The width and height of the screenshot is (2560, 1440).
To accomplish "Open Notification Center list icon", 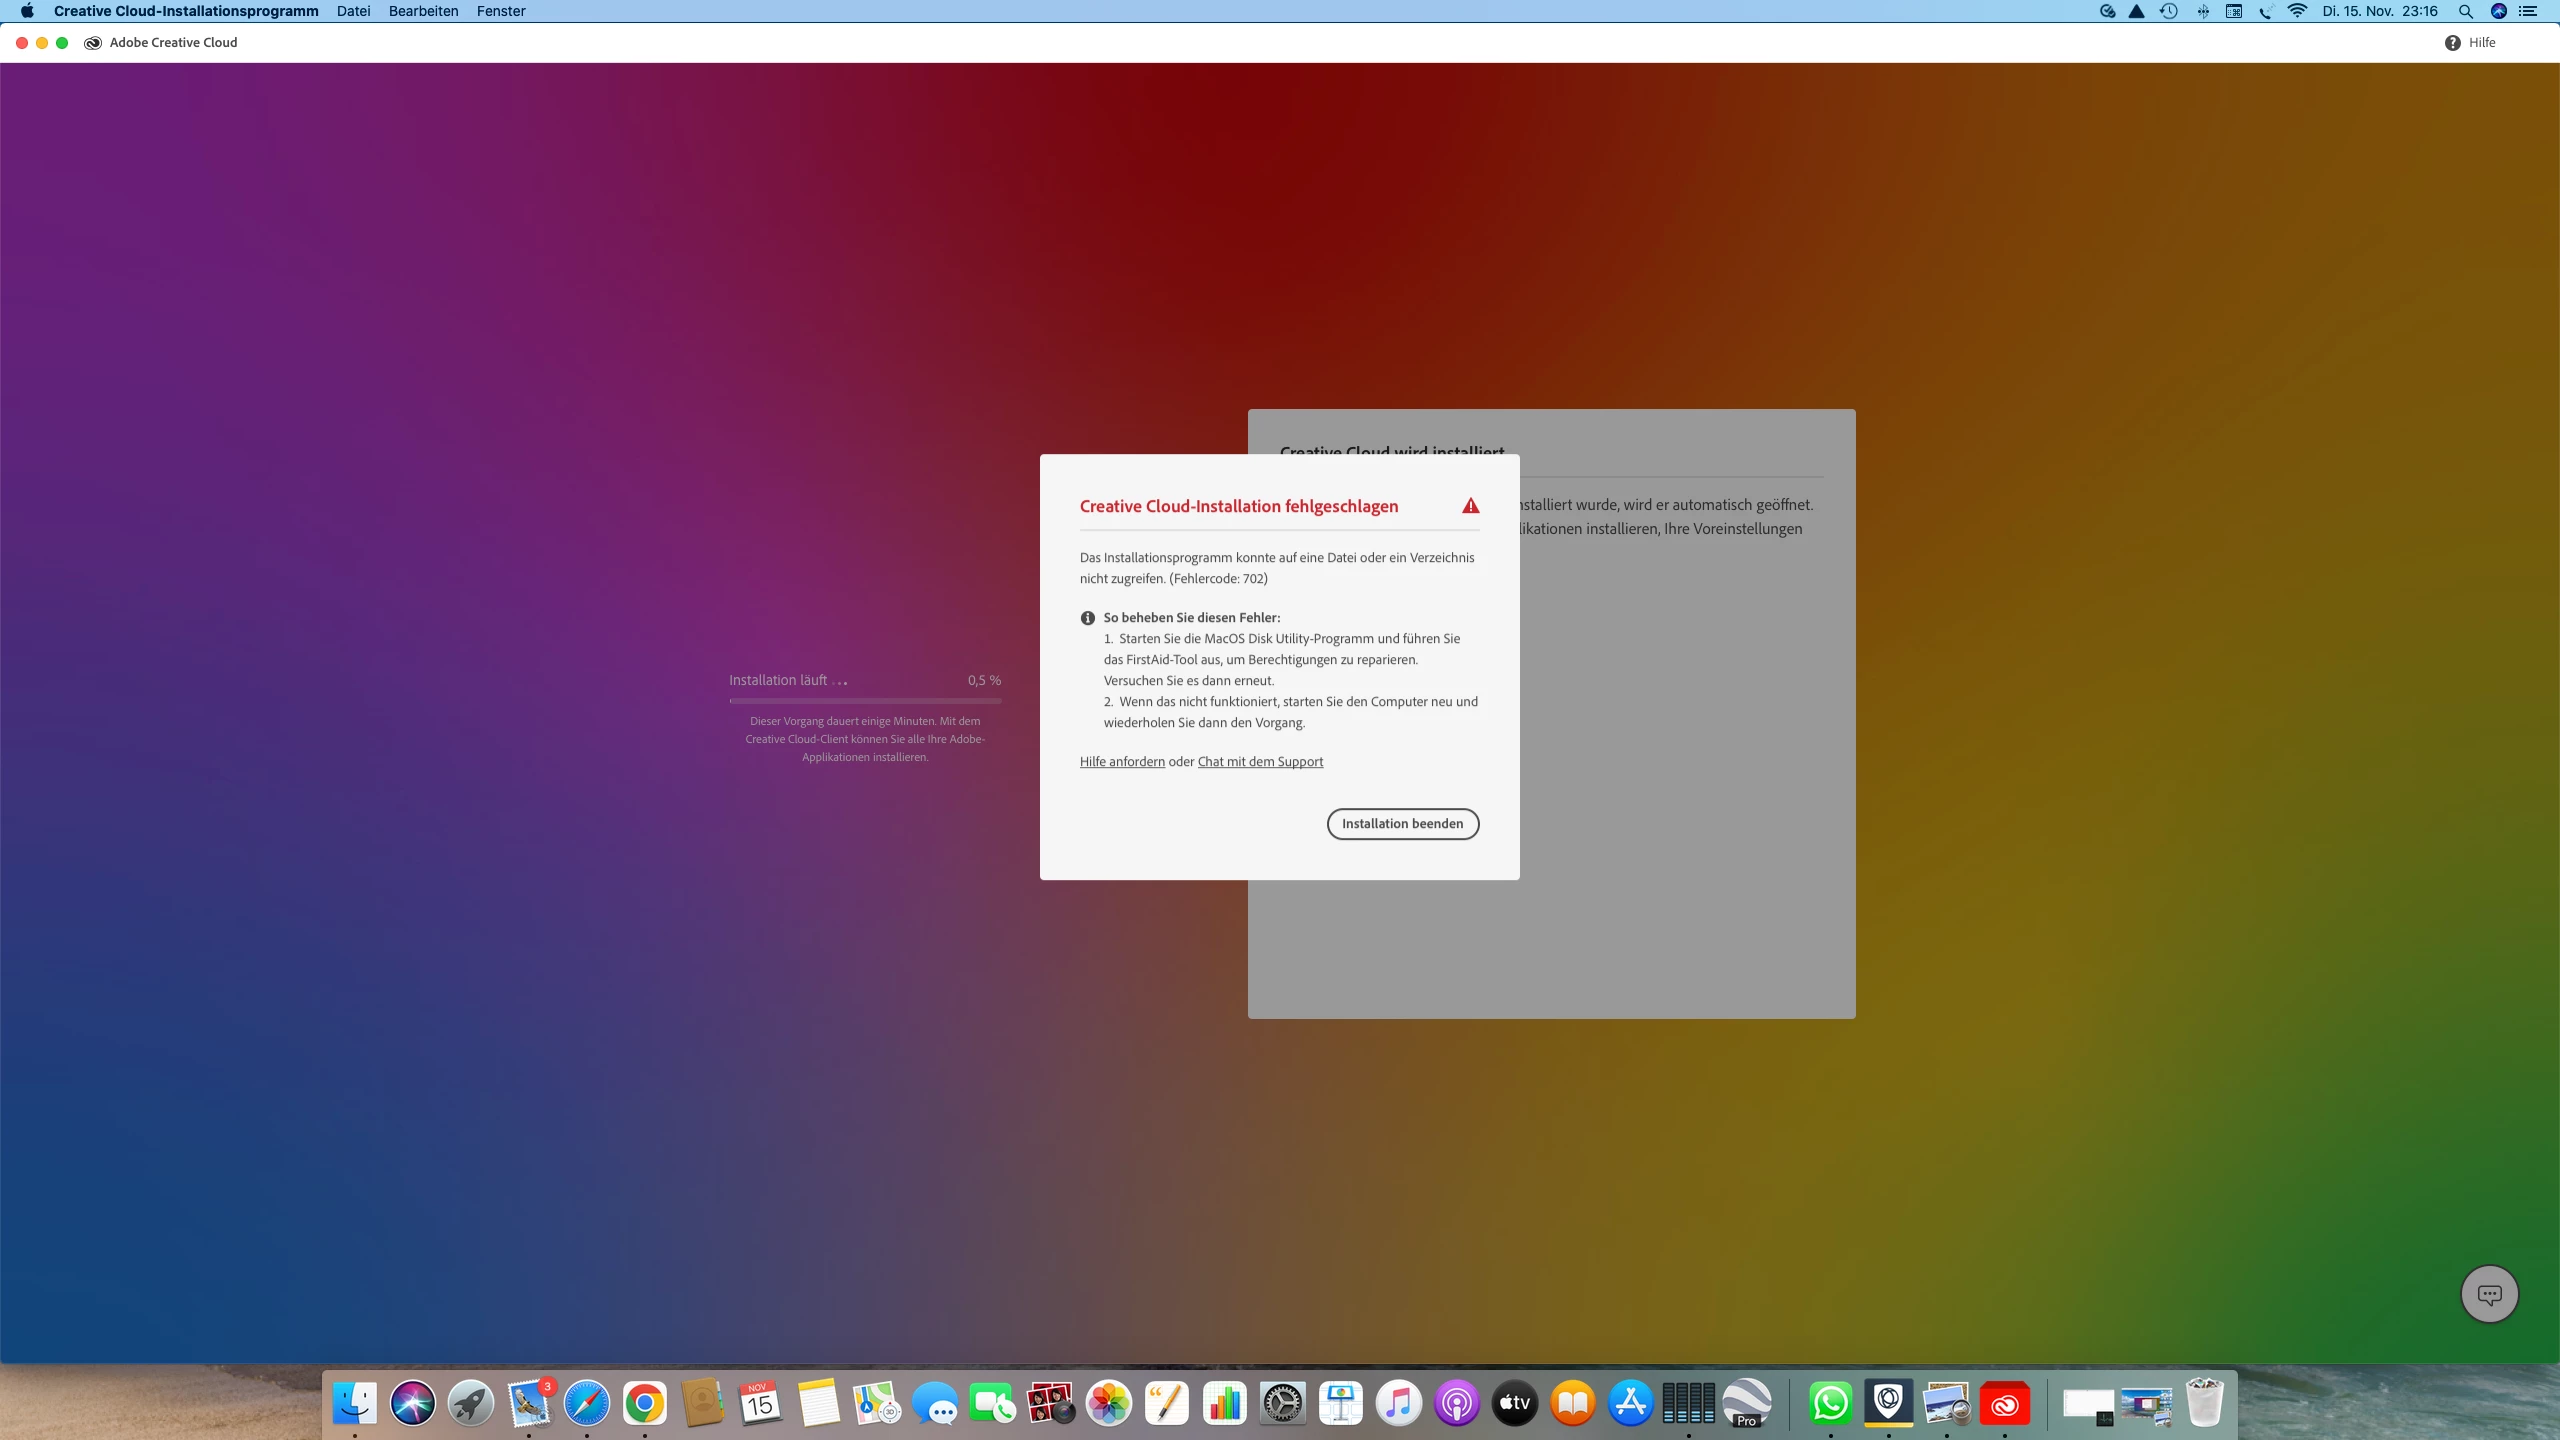I will (x=2529, y=11).
